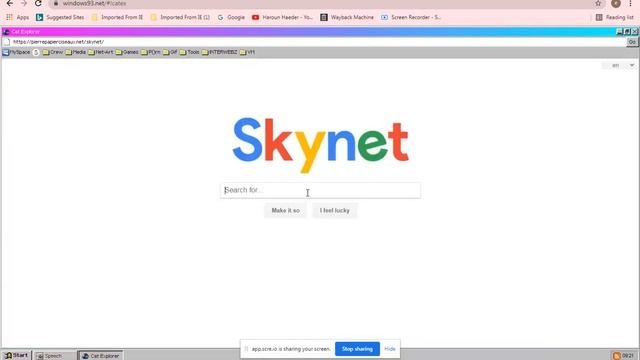This screenshot has width=640, height=360.
Task: Hide the screen sharing notification
Action: (x=390, y=349)
